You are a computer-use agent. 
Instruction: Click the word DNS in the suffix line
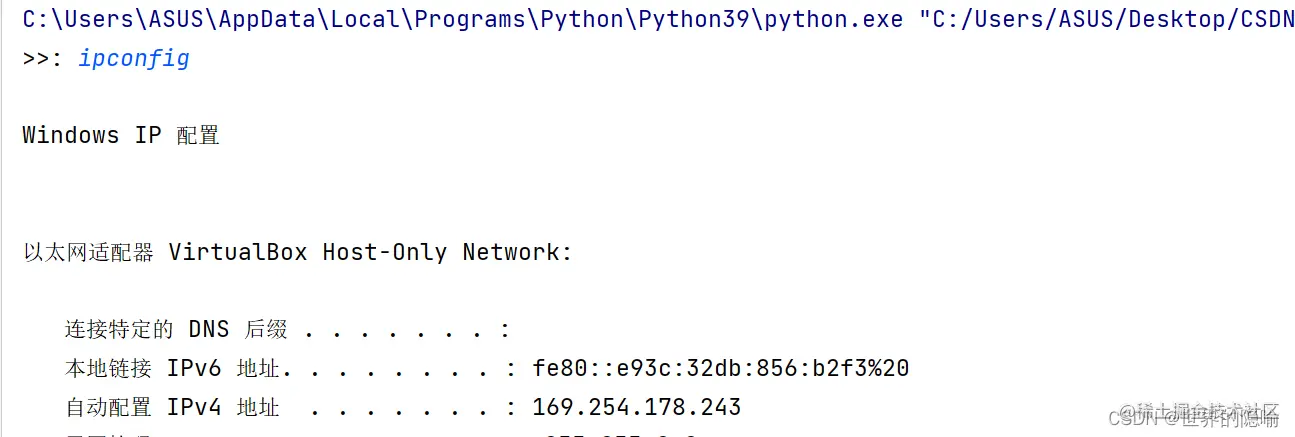[209, 329]
